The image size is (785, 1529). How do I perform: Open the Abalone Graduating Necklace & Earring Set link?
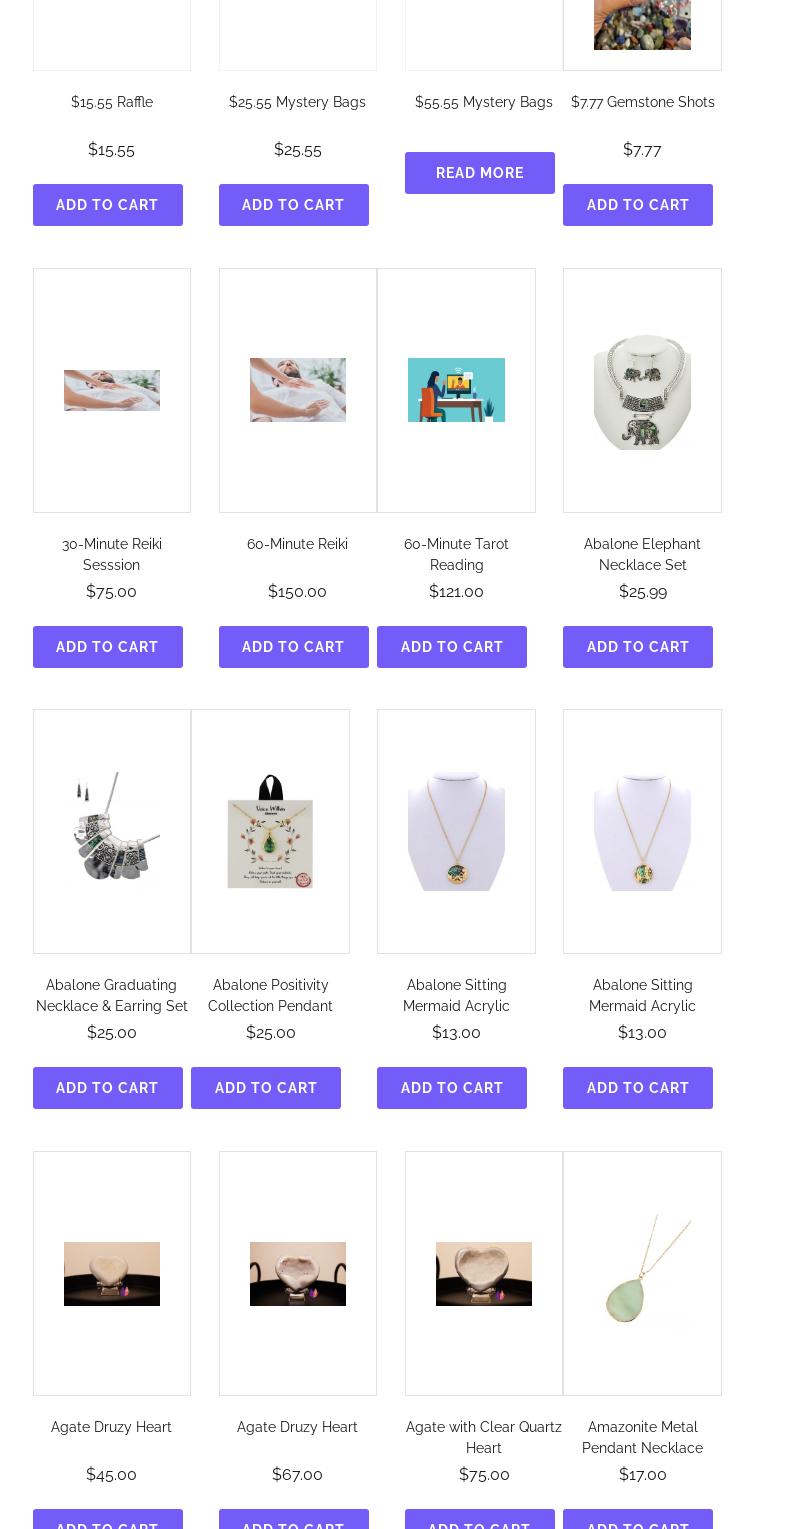[x=112, y=995]
